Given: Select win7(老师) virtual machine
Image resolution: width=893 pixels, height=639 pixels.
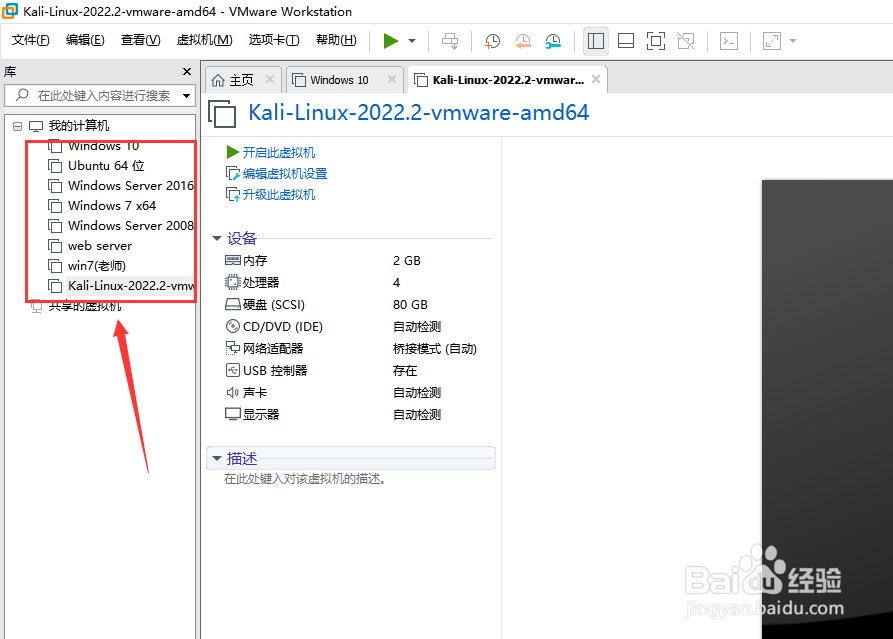Looking at the screenshot, I should pos(97,266).
